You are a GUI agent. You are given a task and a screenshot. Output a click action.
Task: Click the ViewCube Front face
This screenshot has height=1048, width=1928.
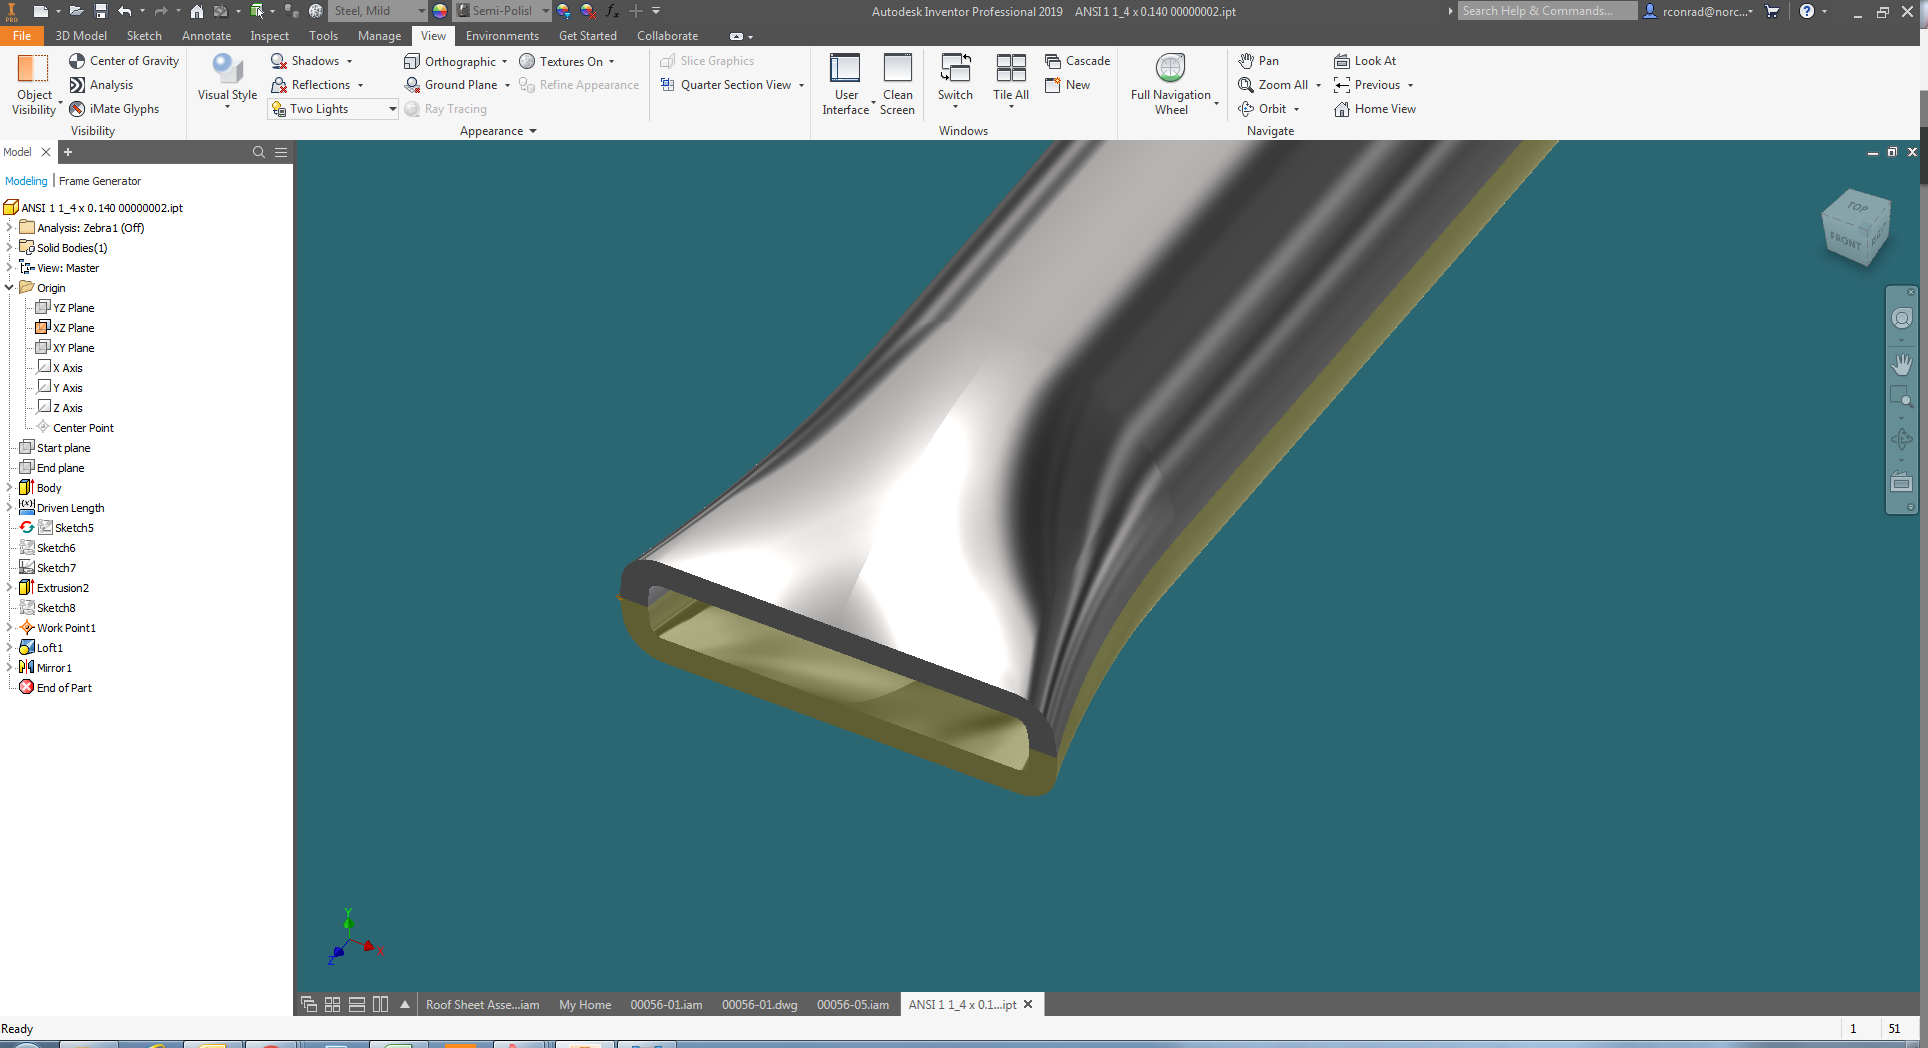pos(1846,242)
